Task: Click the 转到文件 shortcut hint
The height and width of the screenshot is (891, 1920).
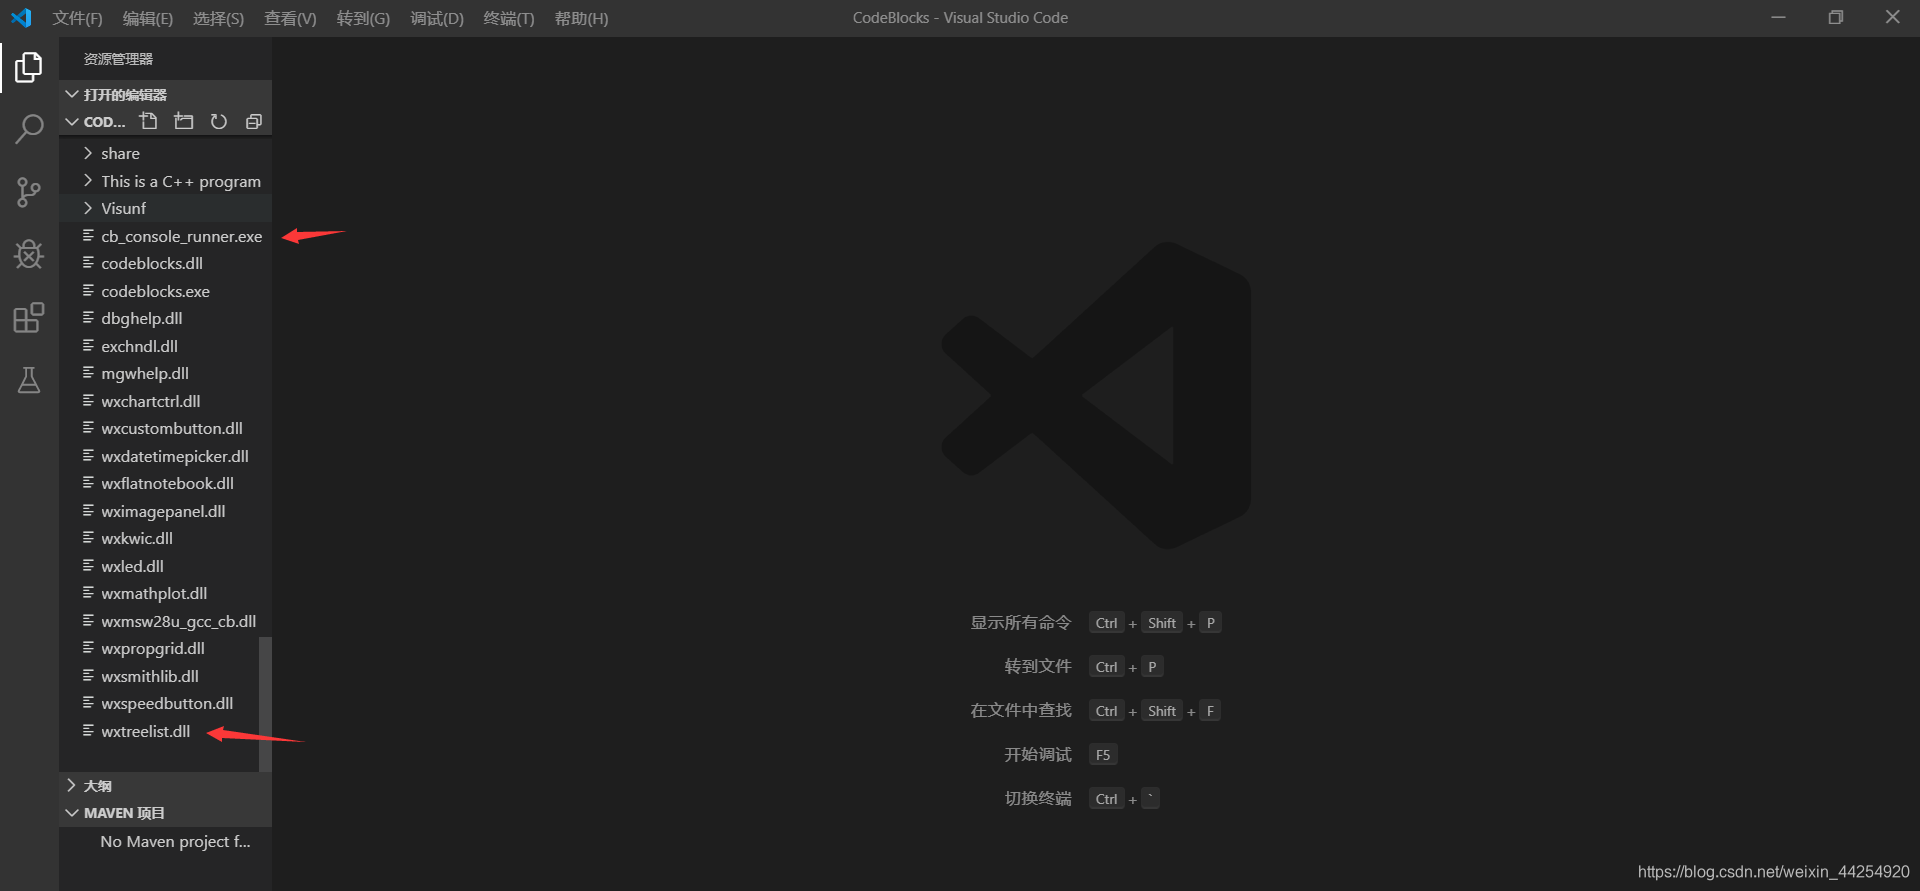Action: pos(1037,667)
